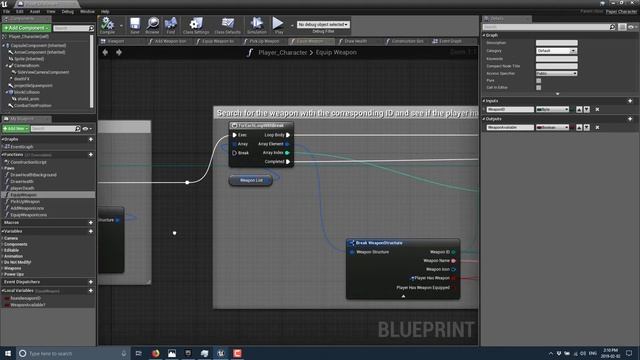
Task: Toggle the Pure checkbox in Details
Action: coord(538,81)
